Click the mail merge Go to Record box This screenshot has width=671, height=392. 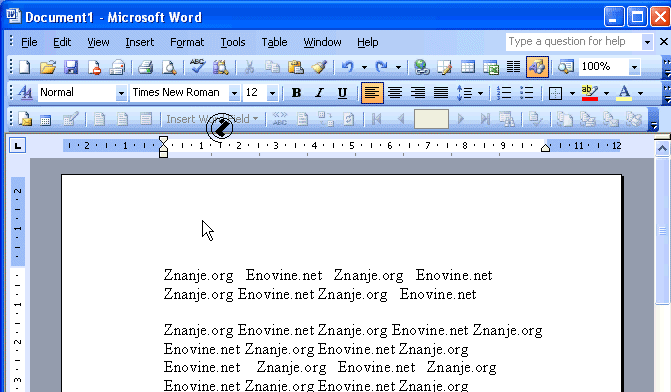431,119
